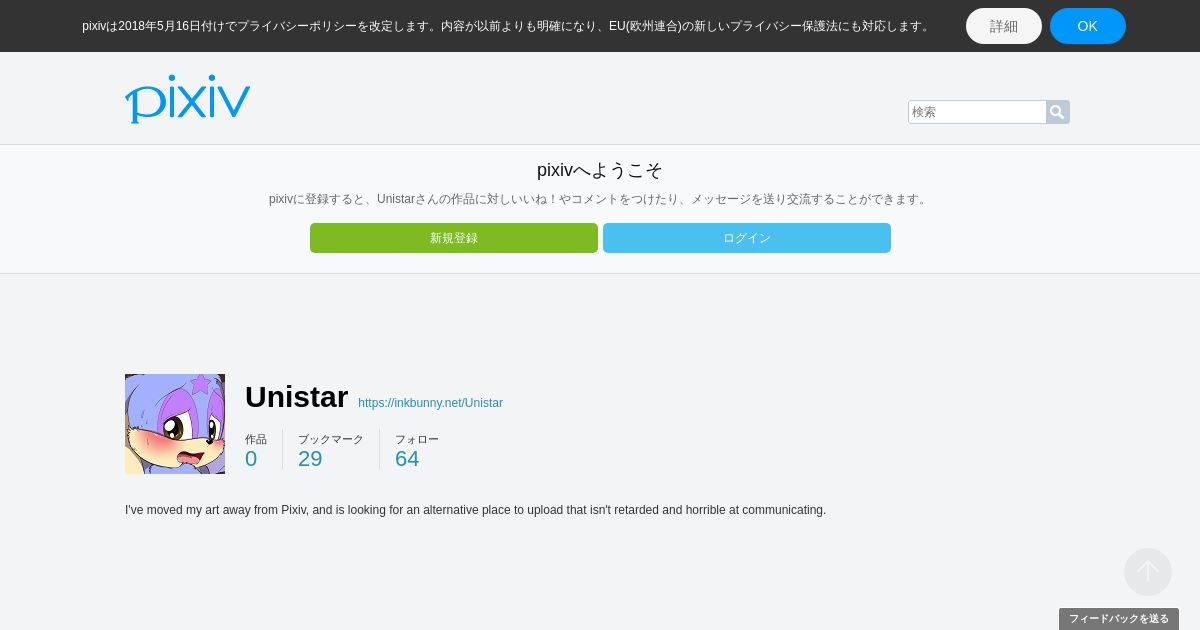Dismiss privacy notice with OK button
Image resolution: width=1200 pixels, height=630 pixels.
pyautogui.click(x=1088, y=26)
